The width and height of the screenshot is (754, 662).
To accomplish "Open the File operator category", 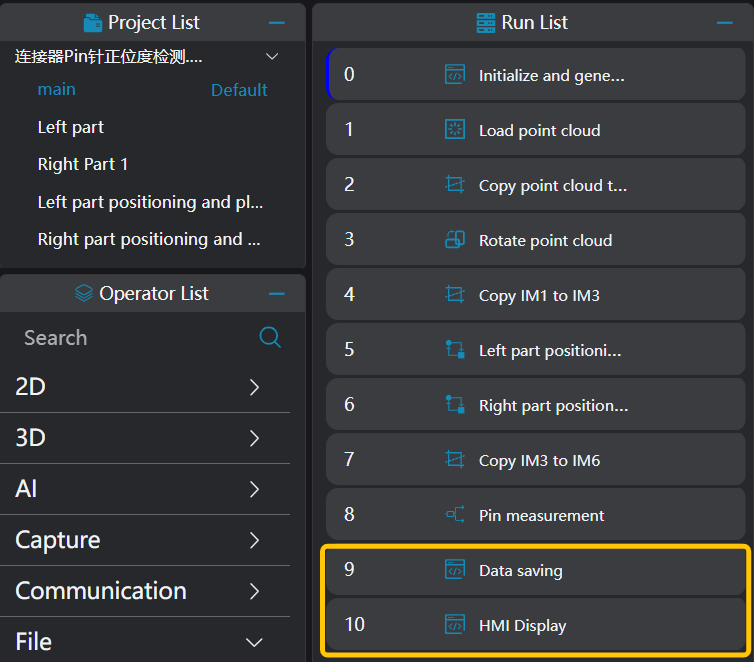I will coord(254,642).
